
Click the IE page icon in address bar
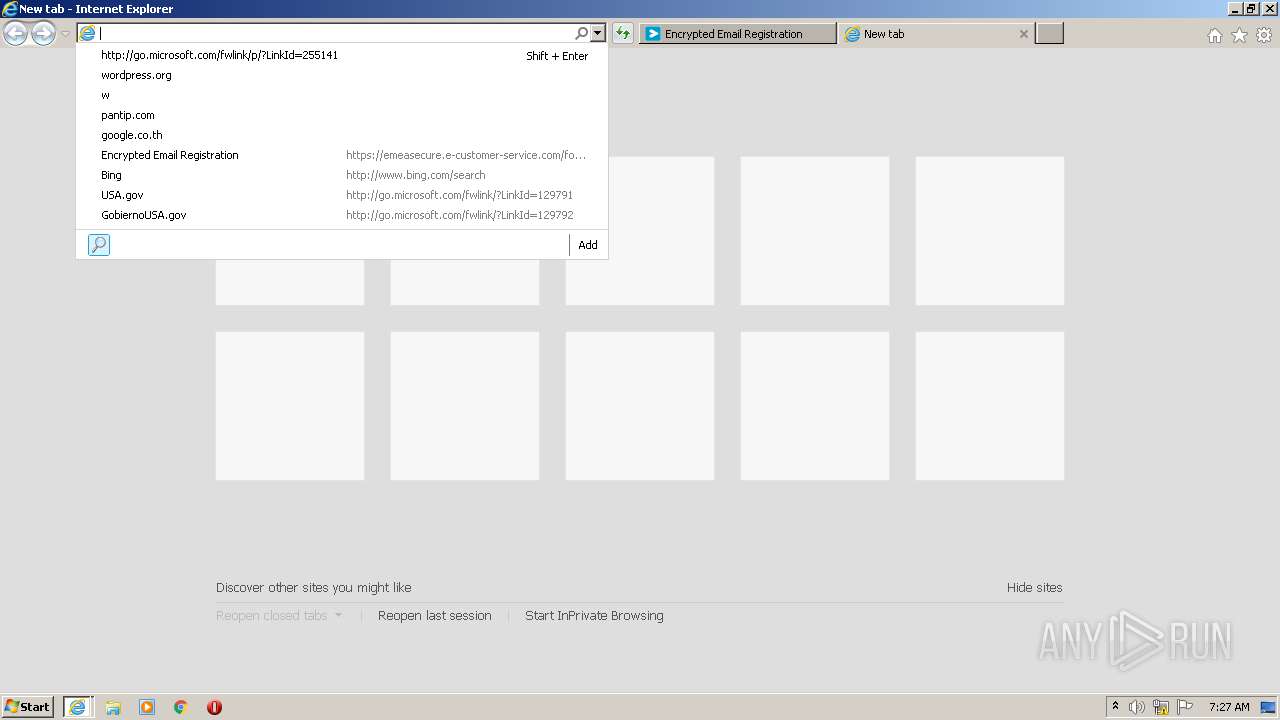click(87, 33)
